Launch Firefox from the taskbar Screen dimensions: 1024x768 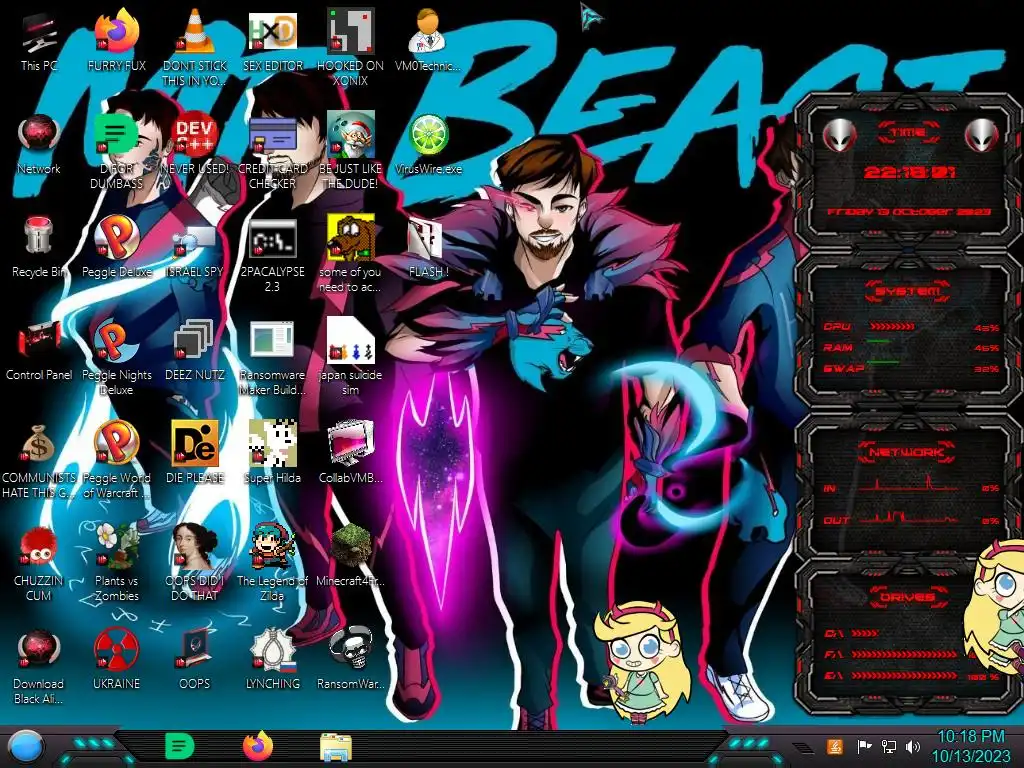tap(258, 746)
